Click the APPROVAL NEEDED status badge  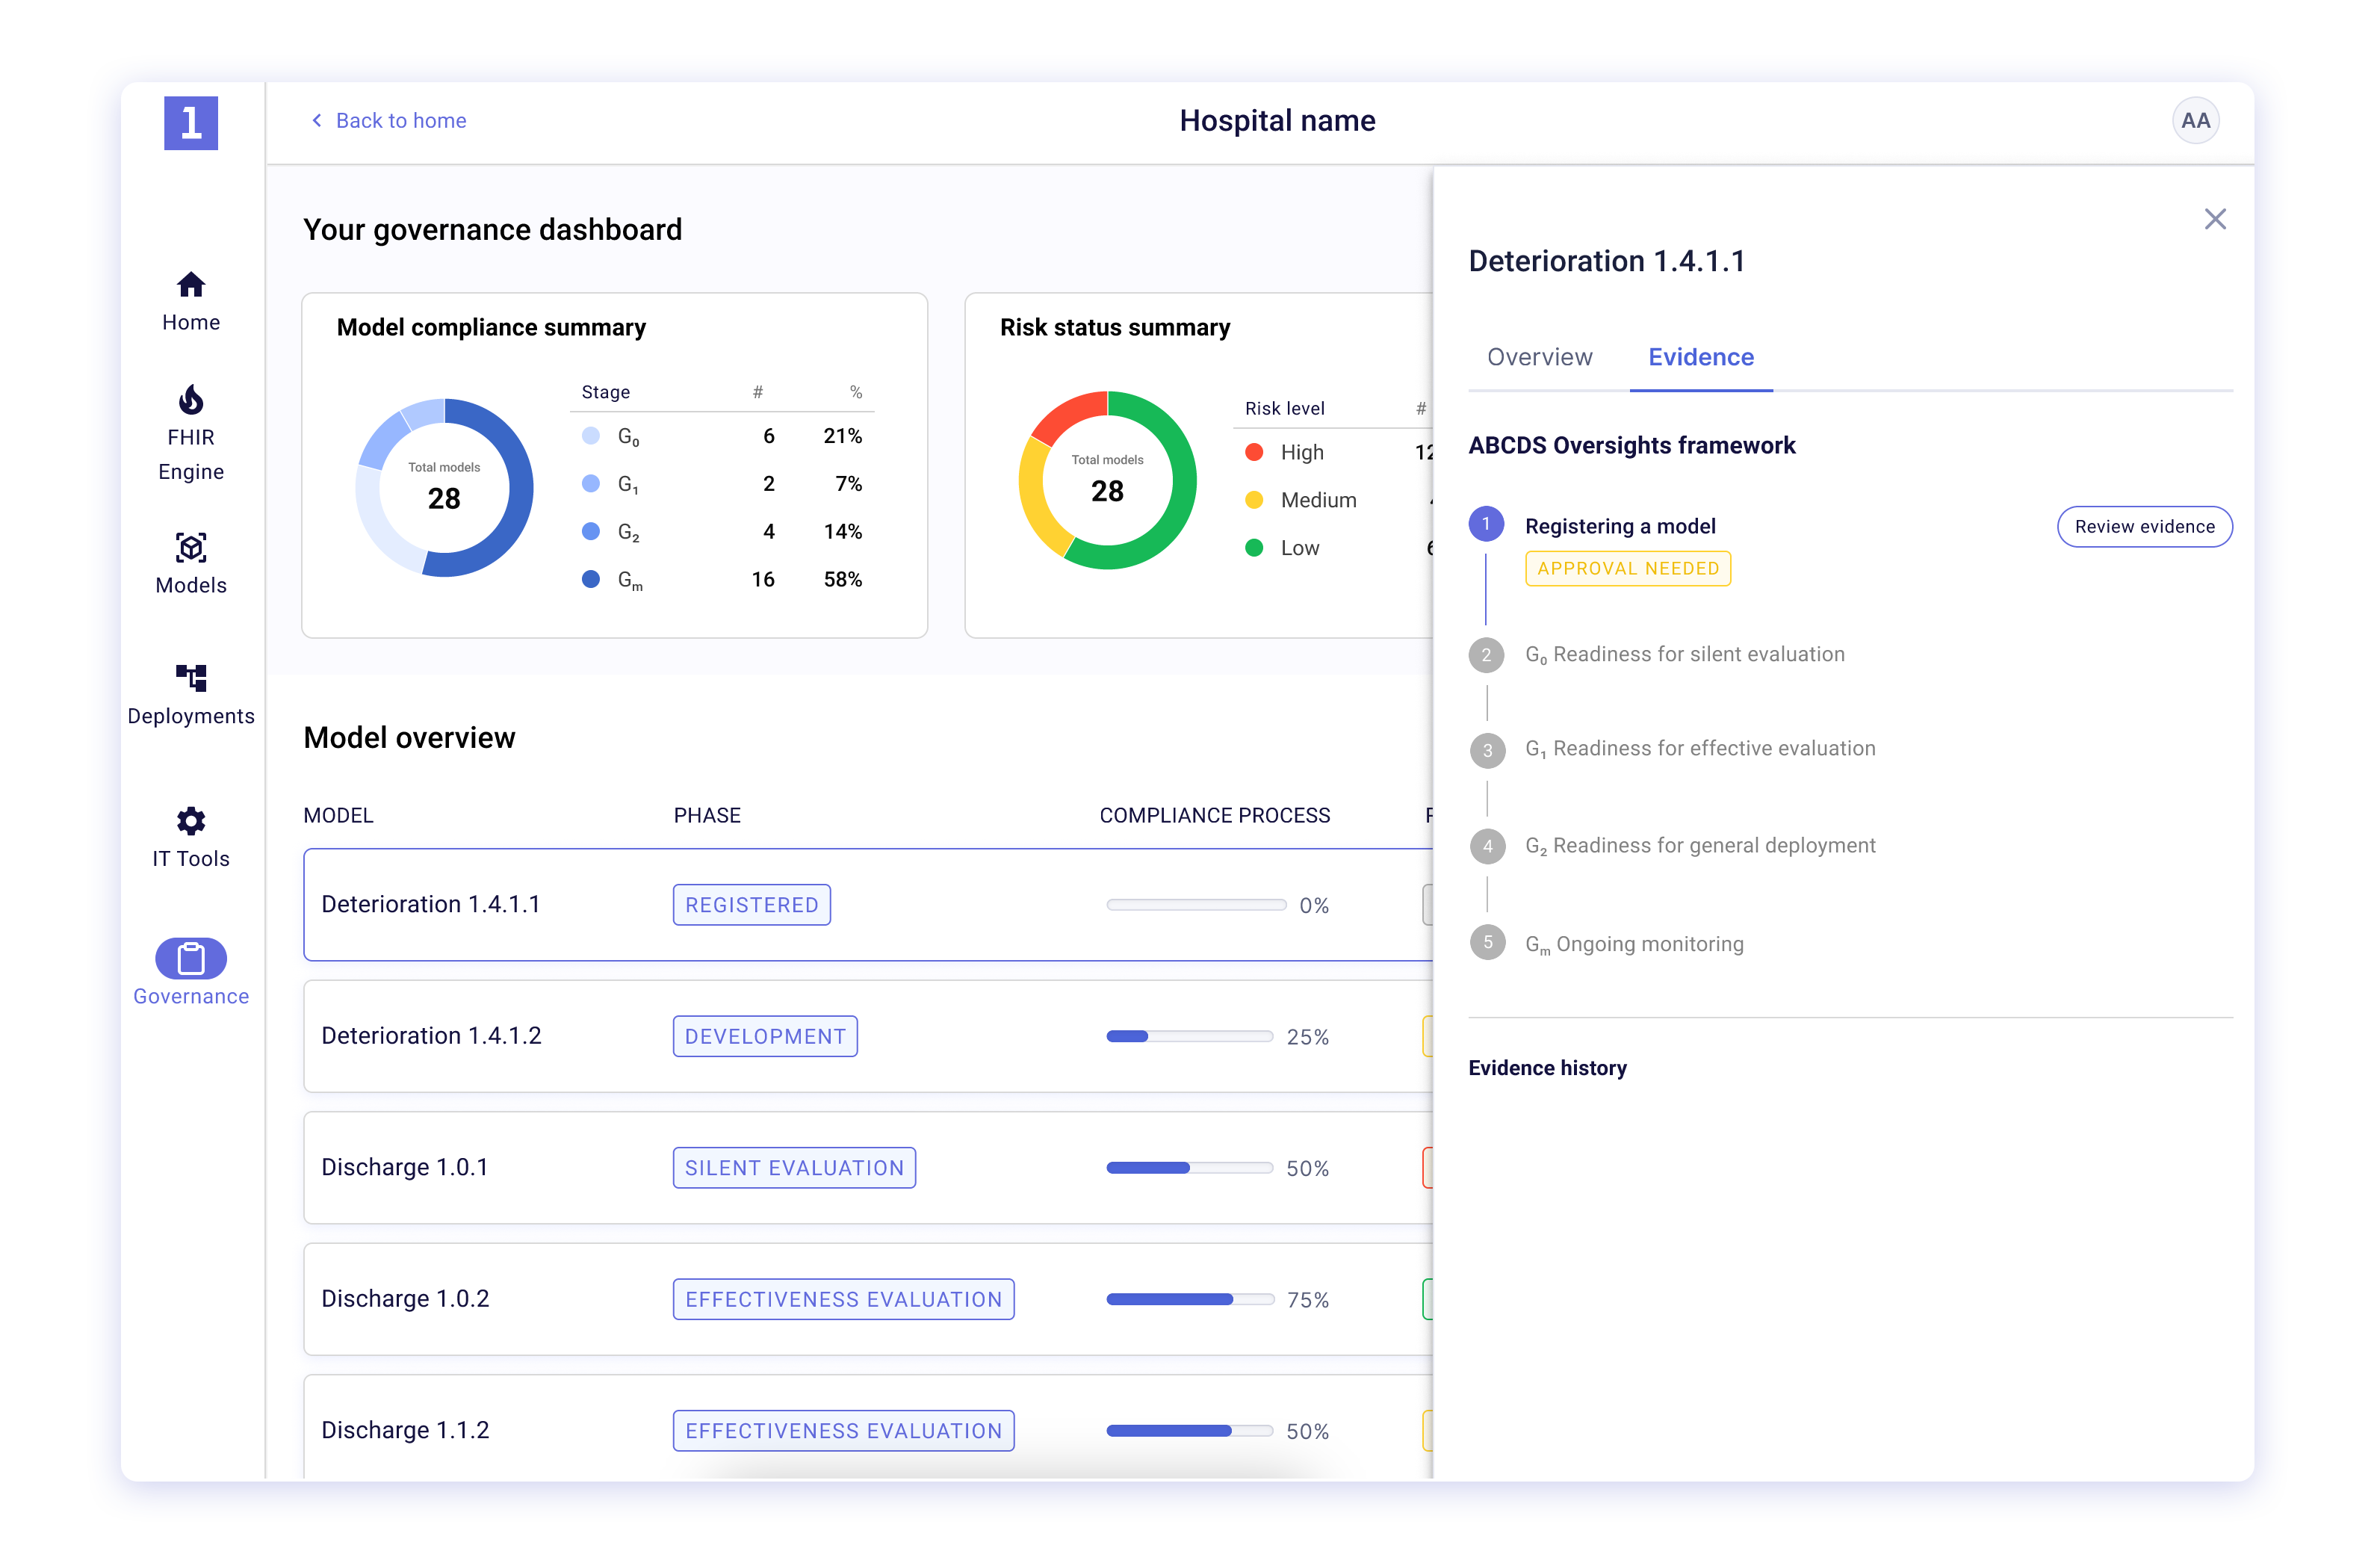pyautogui.click(x=1627, y=568)
